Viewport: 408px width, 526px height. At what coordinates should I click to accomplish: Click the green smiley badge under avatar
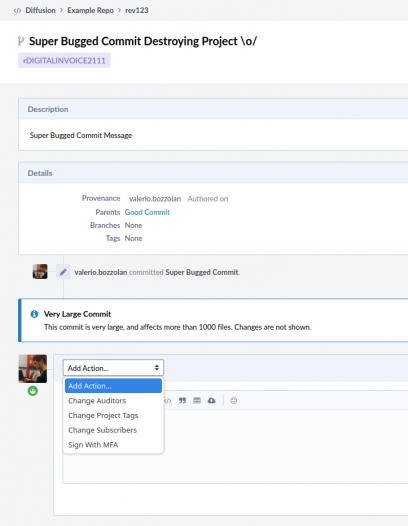[33, 391]
